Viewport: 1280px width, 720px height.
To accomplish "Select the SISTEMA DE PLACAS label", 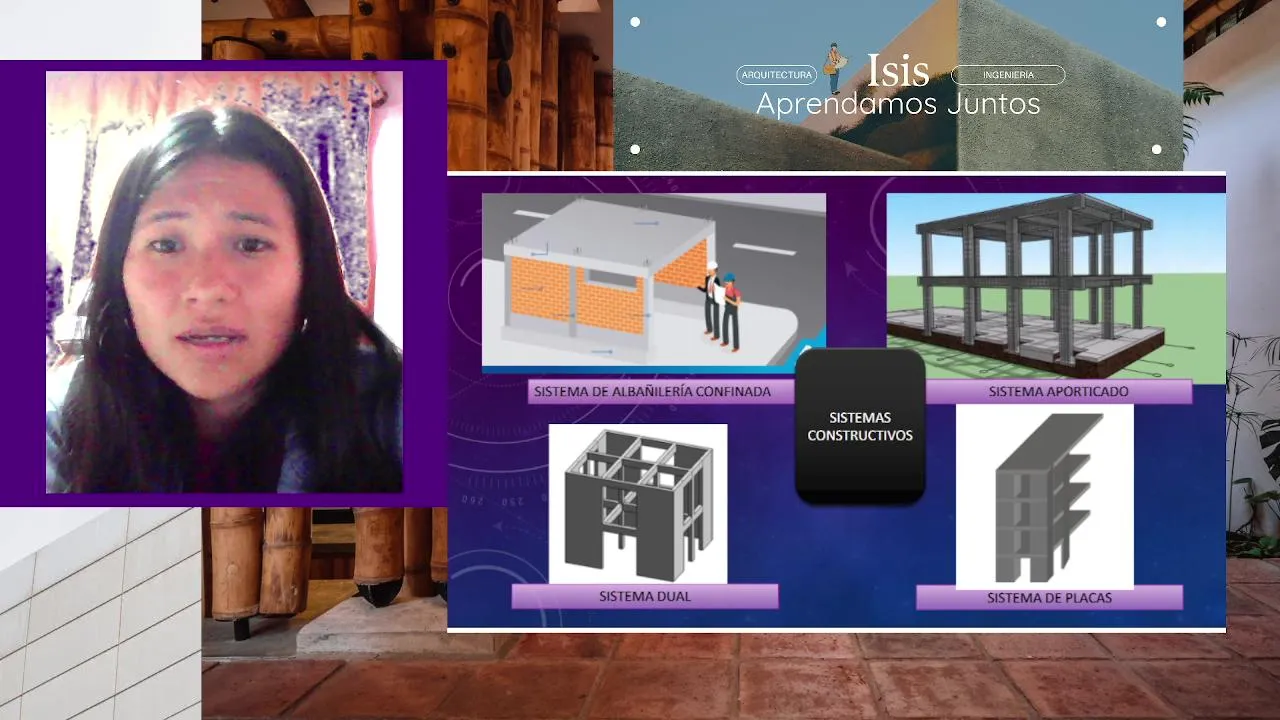I will [x=1049, y=598].
